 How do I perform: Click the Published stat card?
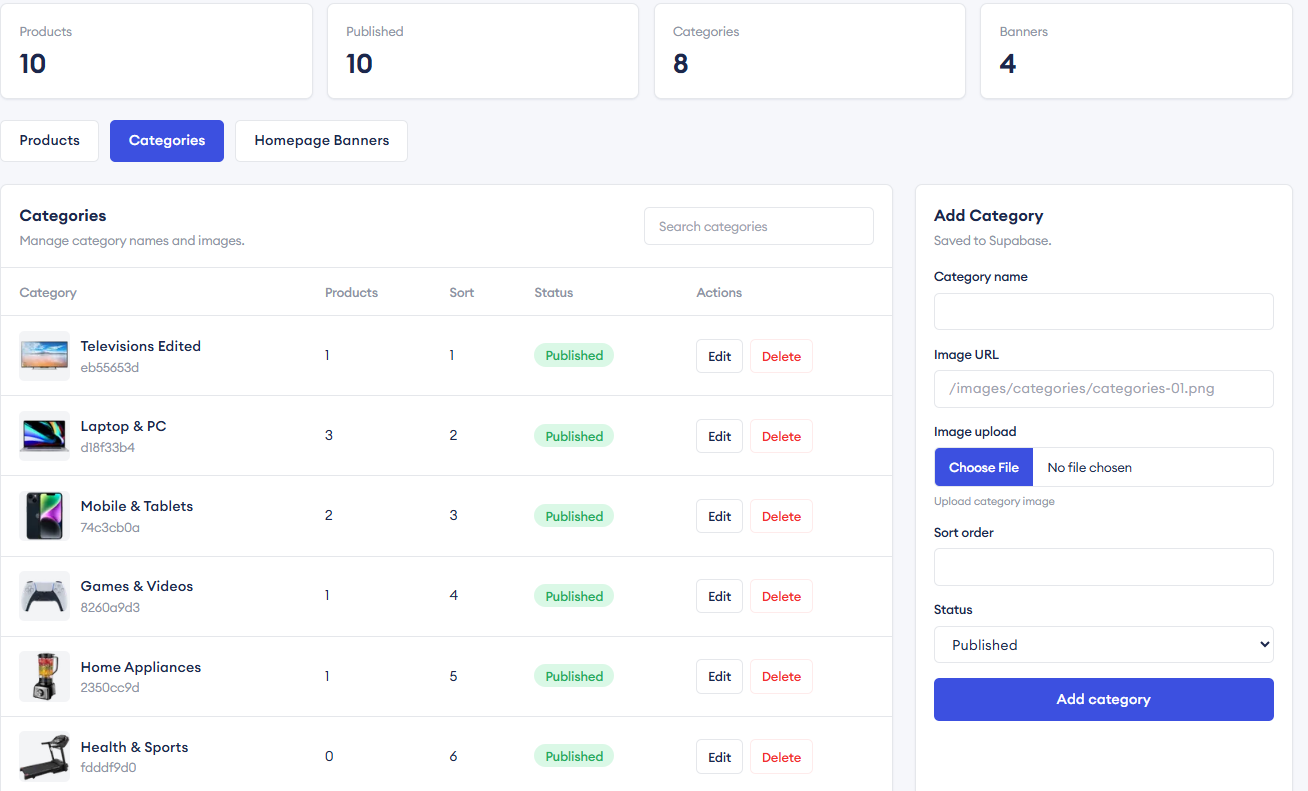point(483,51)
